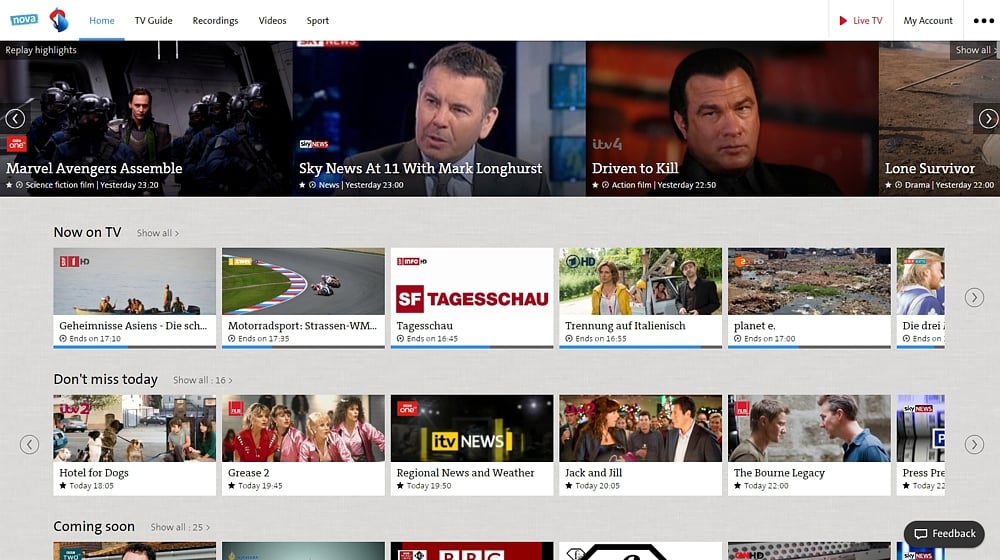Open the Recordings tab
Viewport: 1000px width, 560px height.
click(216, 20)
